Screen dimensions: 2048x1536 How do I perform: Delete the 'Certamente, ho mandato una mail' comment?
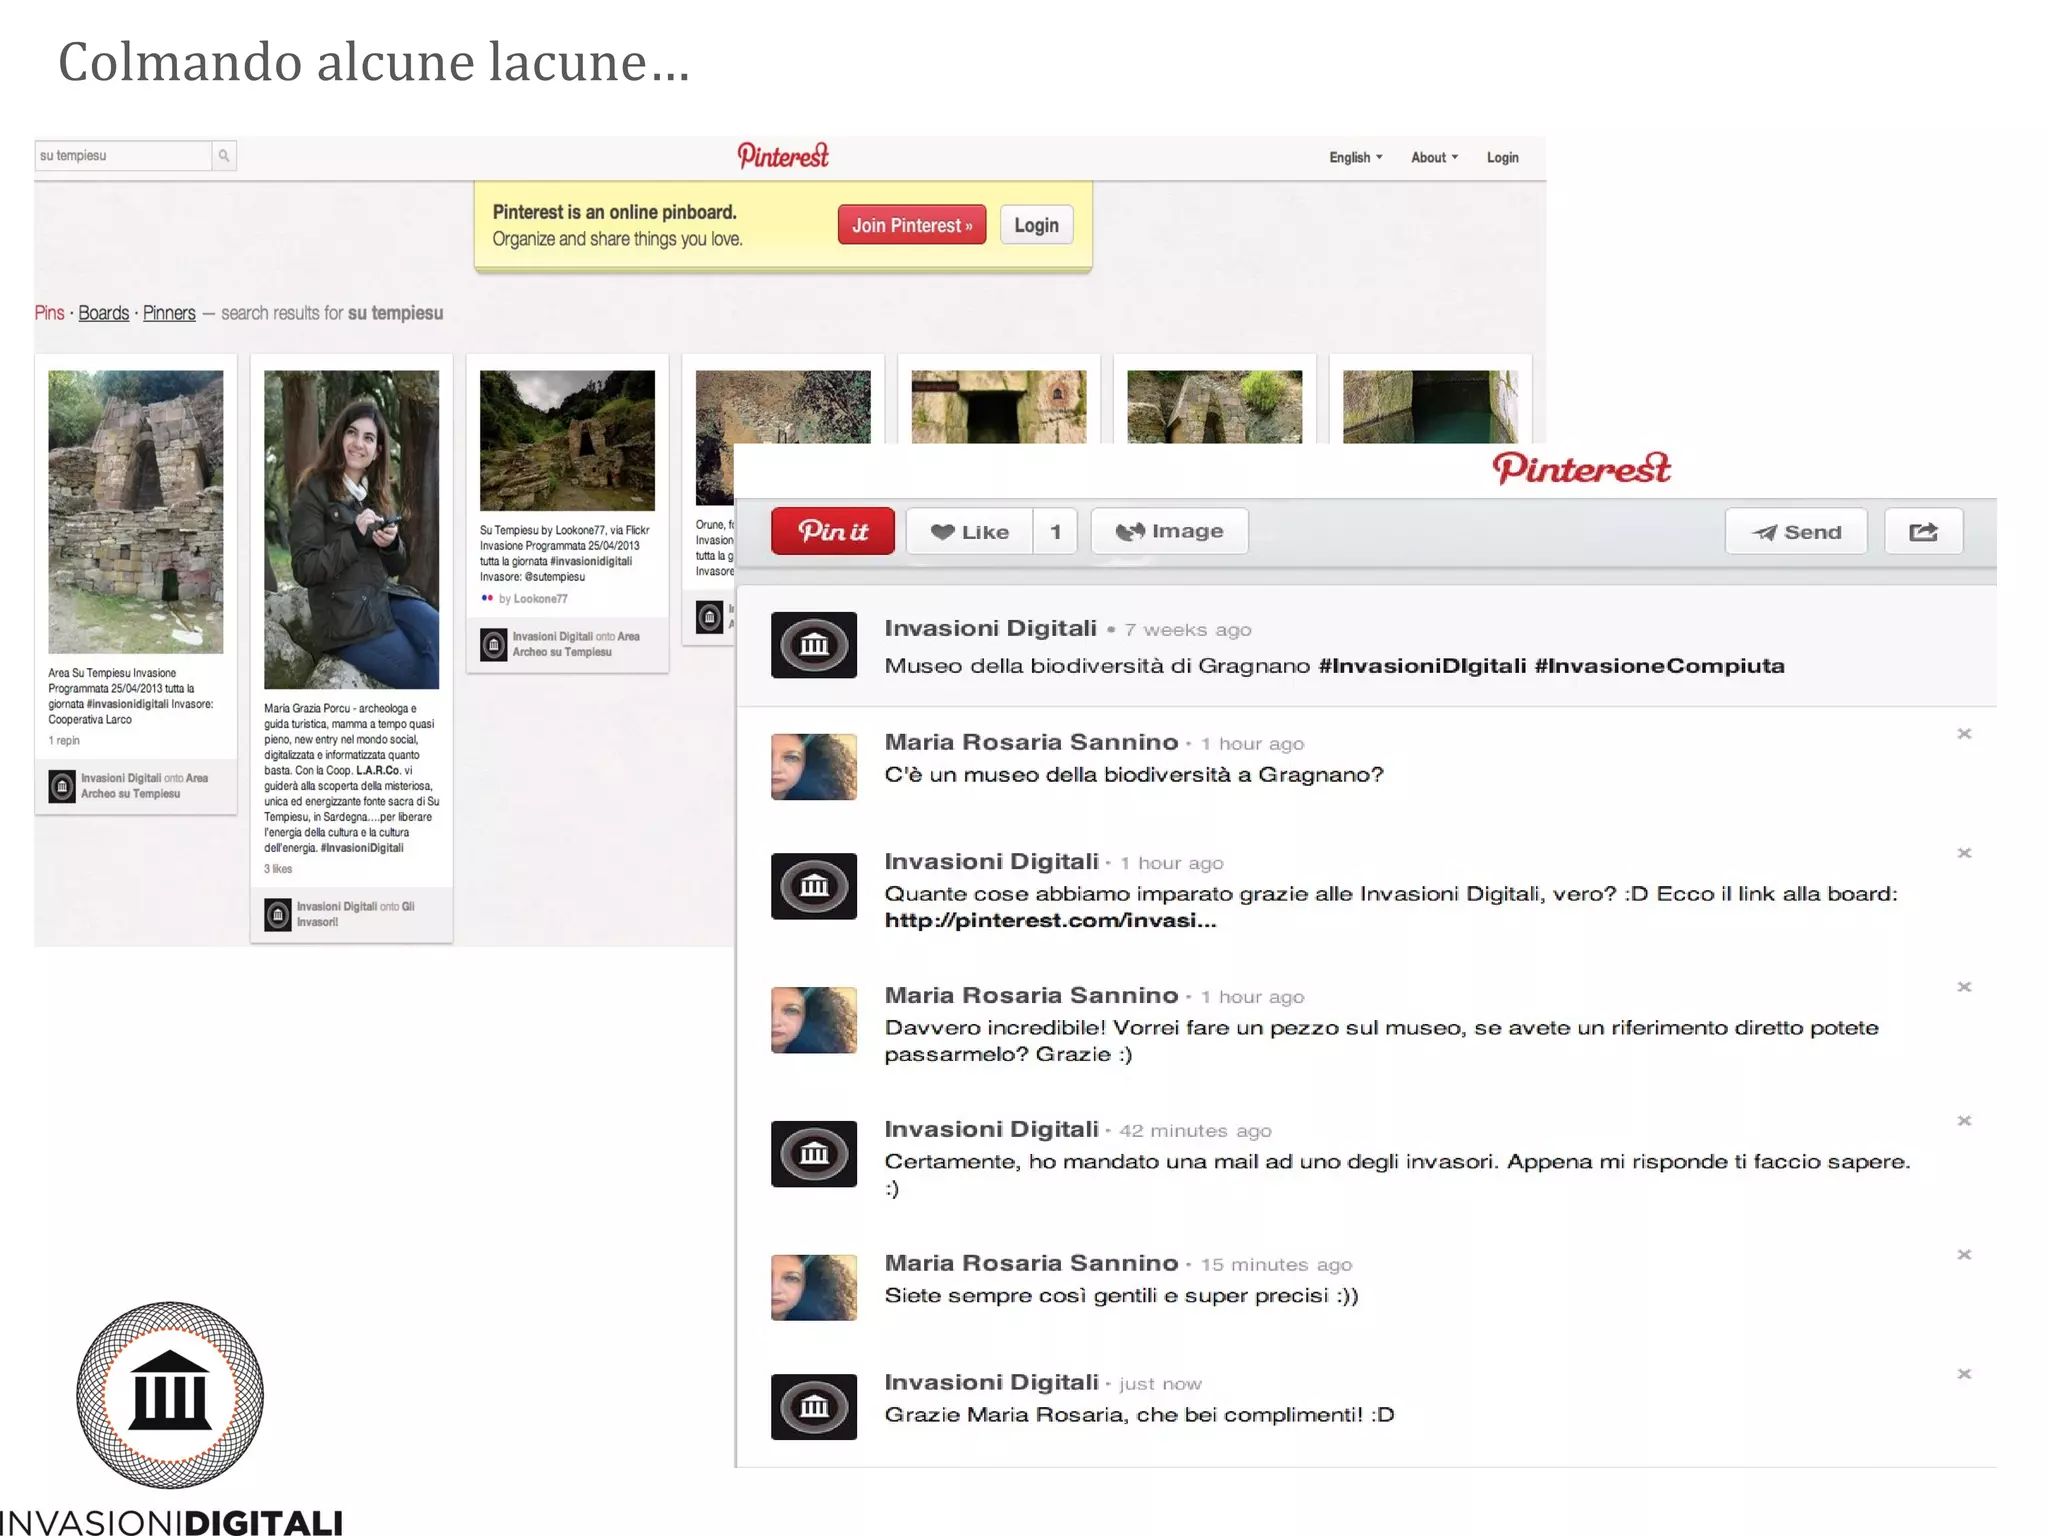click(x=1964, y=1121)
